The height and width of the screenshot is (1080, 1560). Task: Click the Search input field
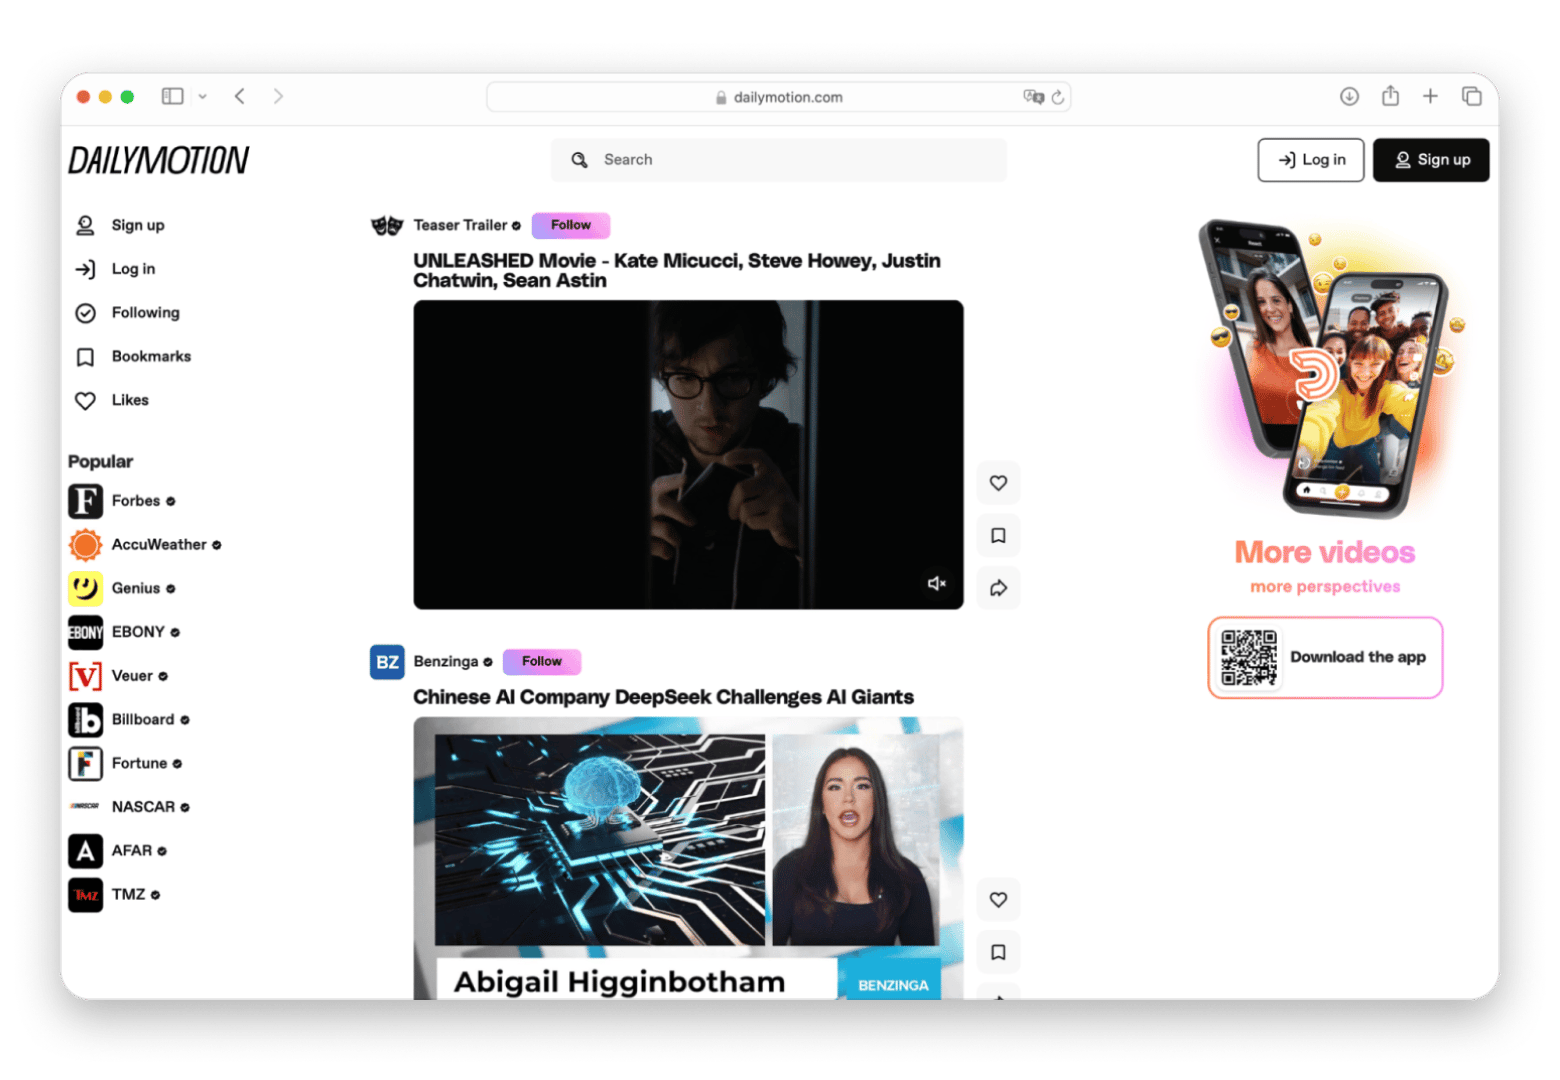point(779,160)
